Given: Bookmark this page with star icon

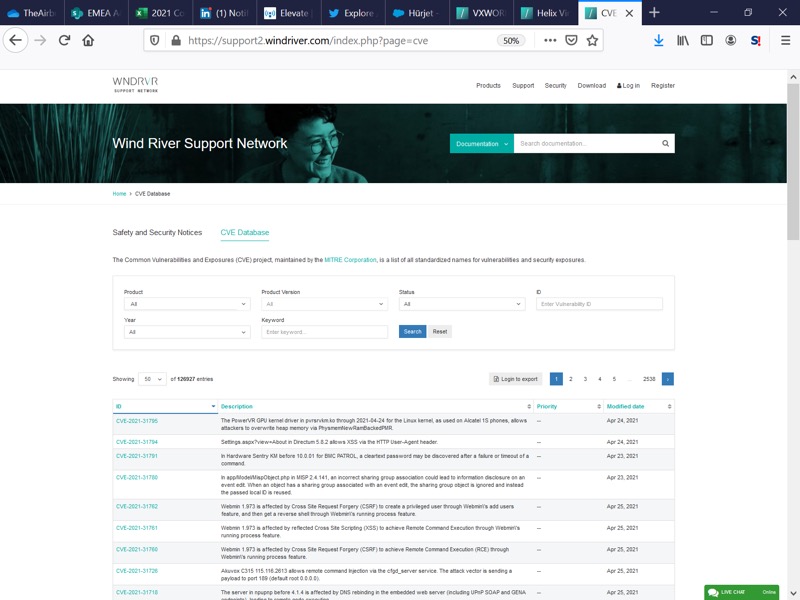Looking at the screenshot, I should point(592,40).
